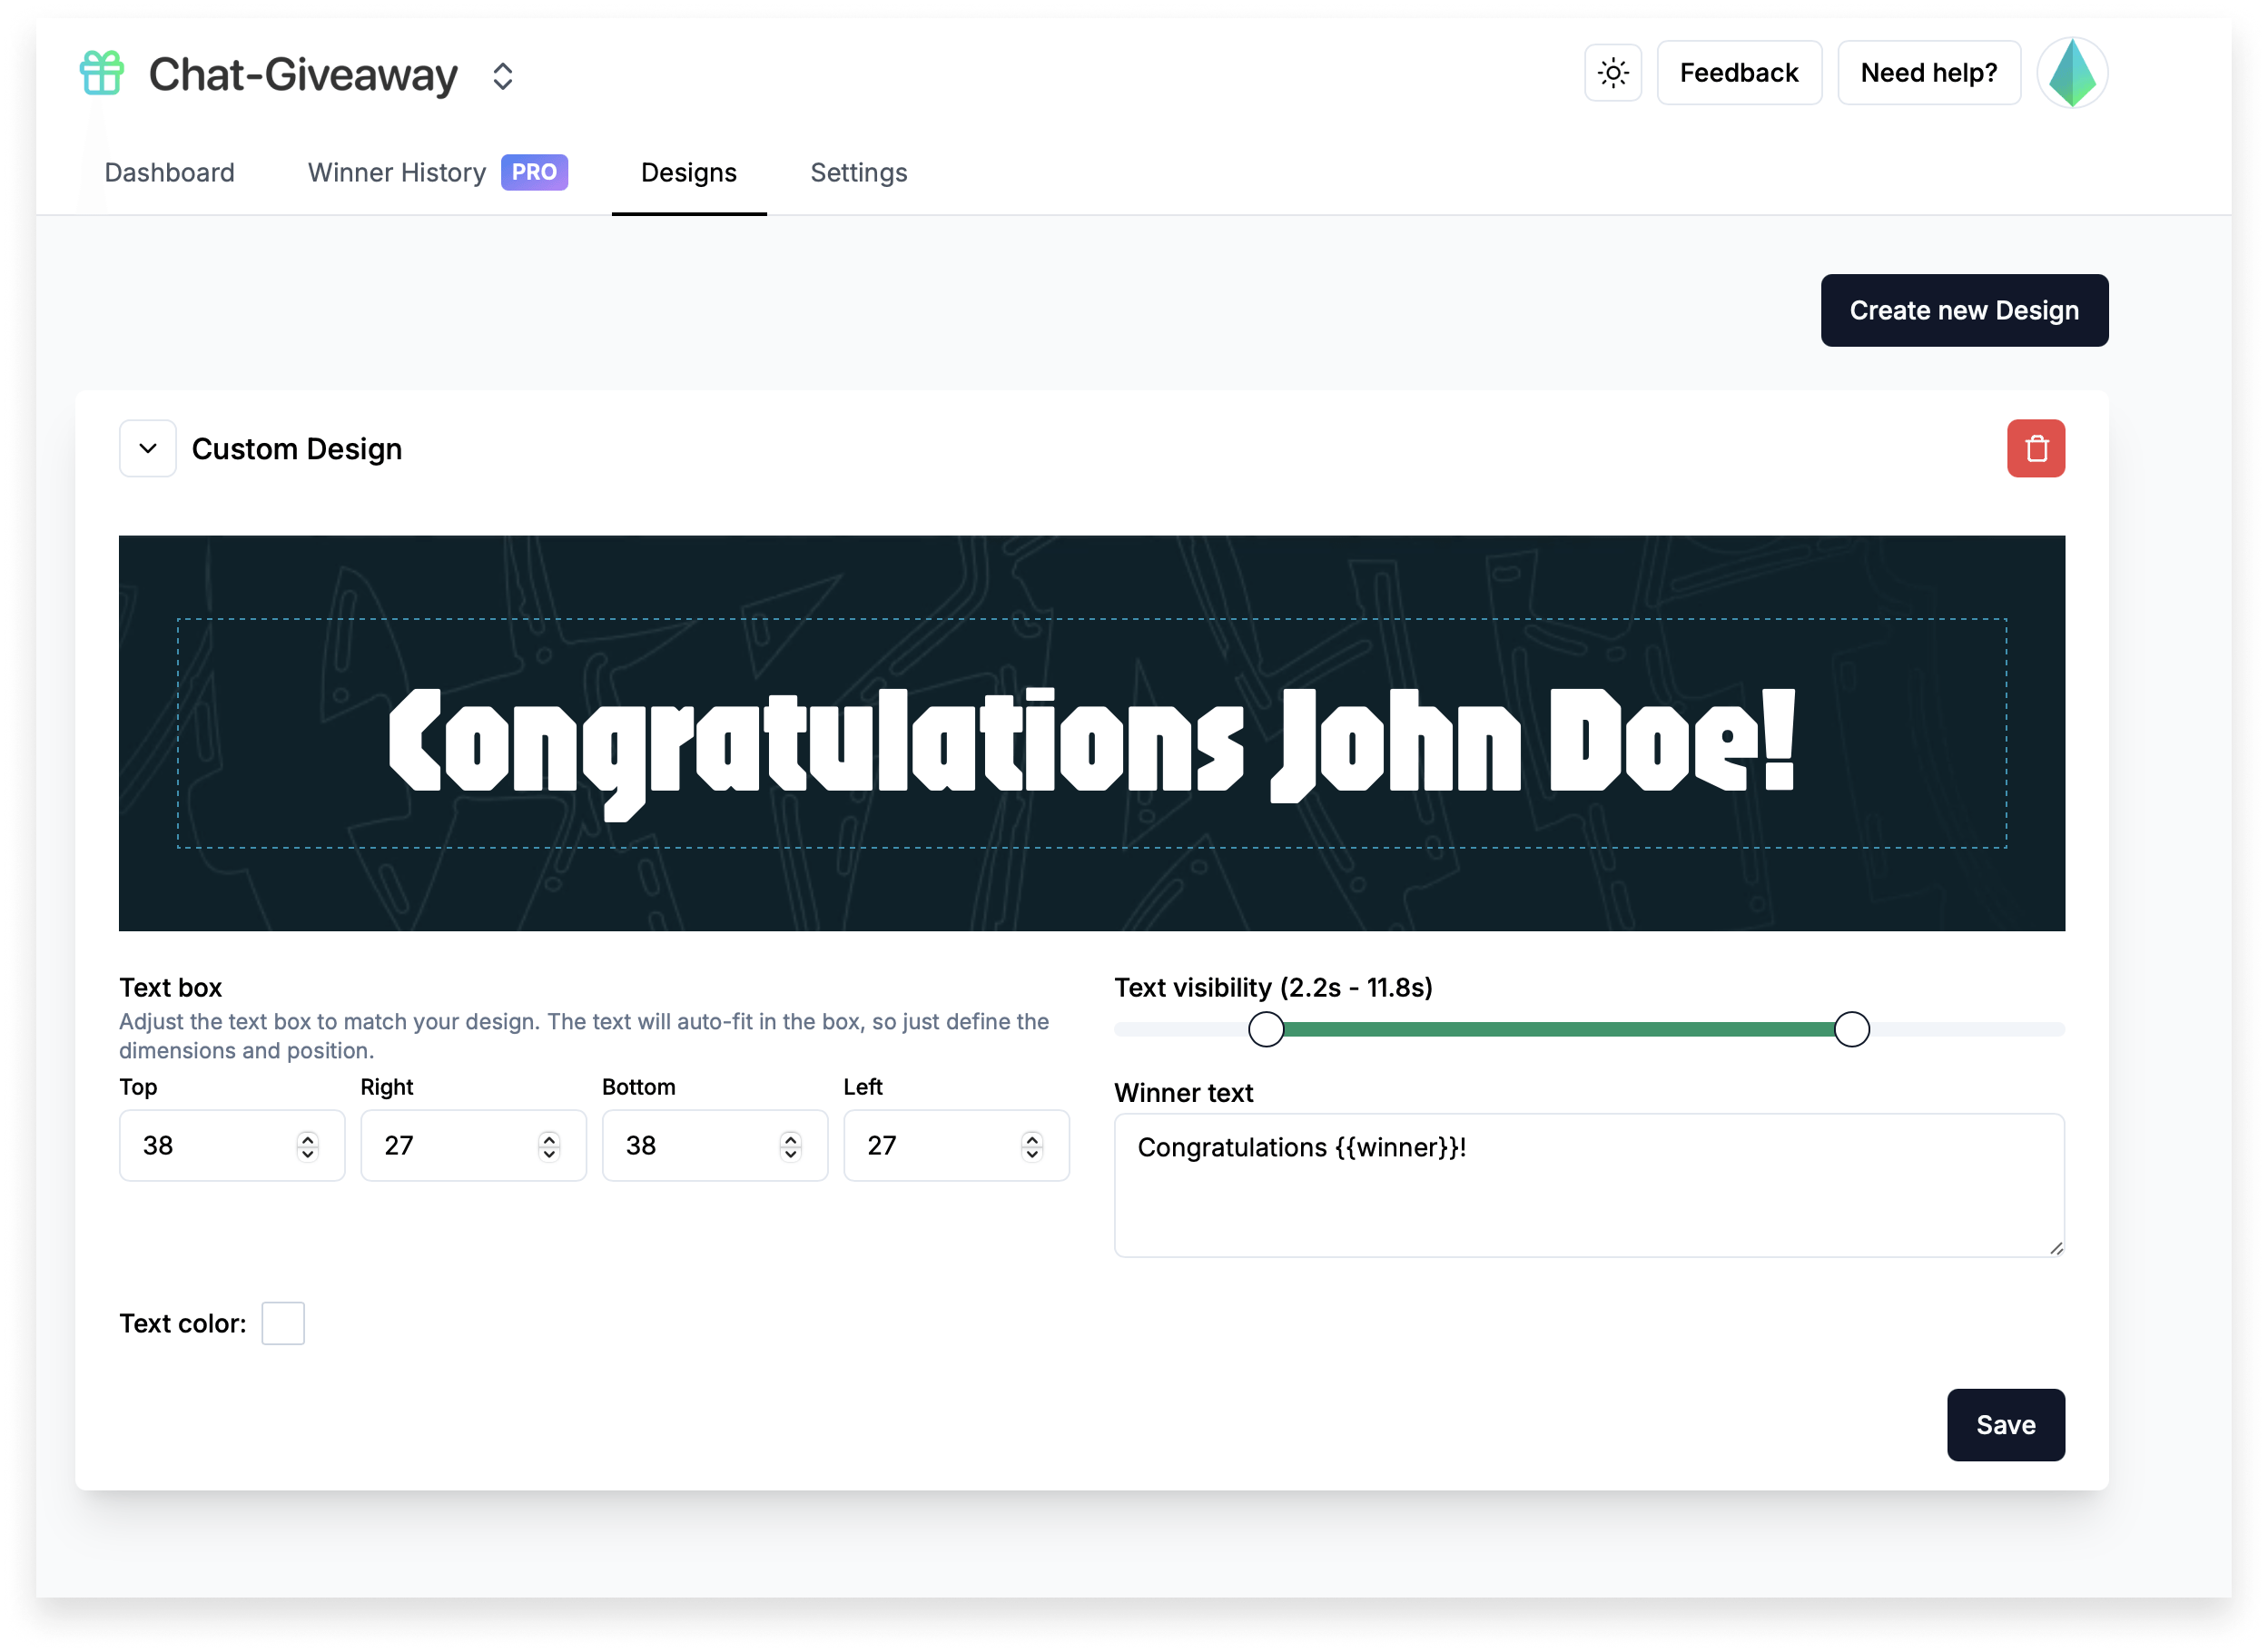
Task: Edit the Winner text input field
Action: (x=1588, y=1184)
